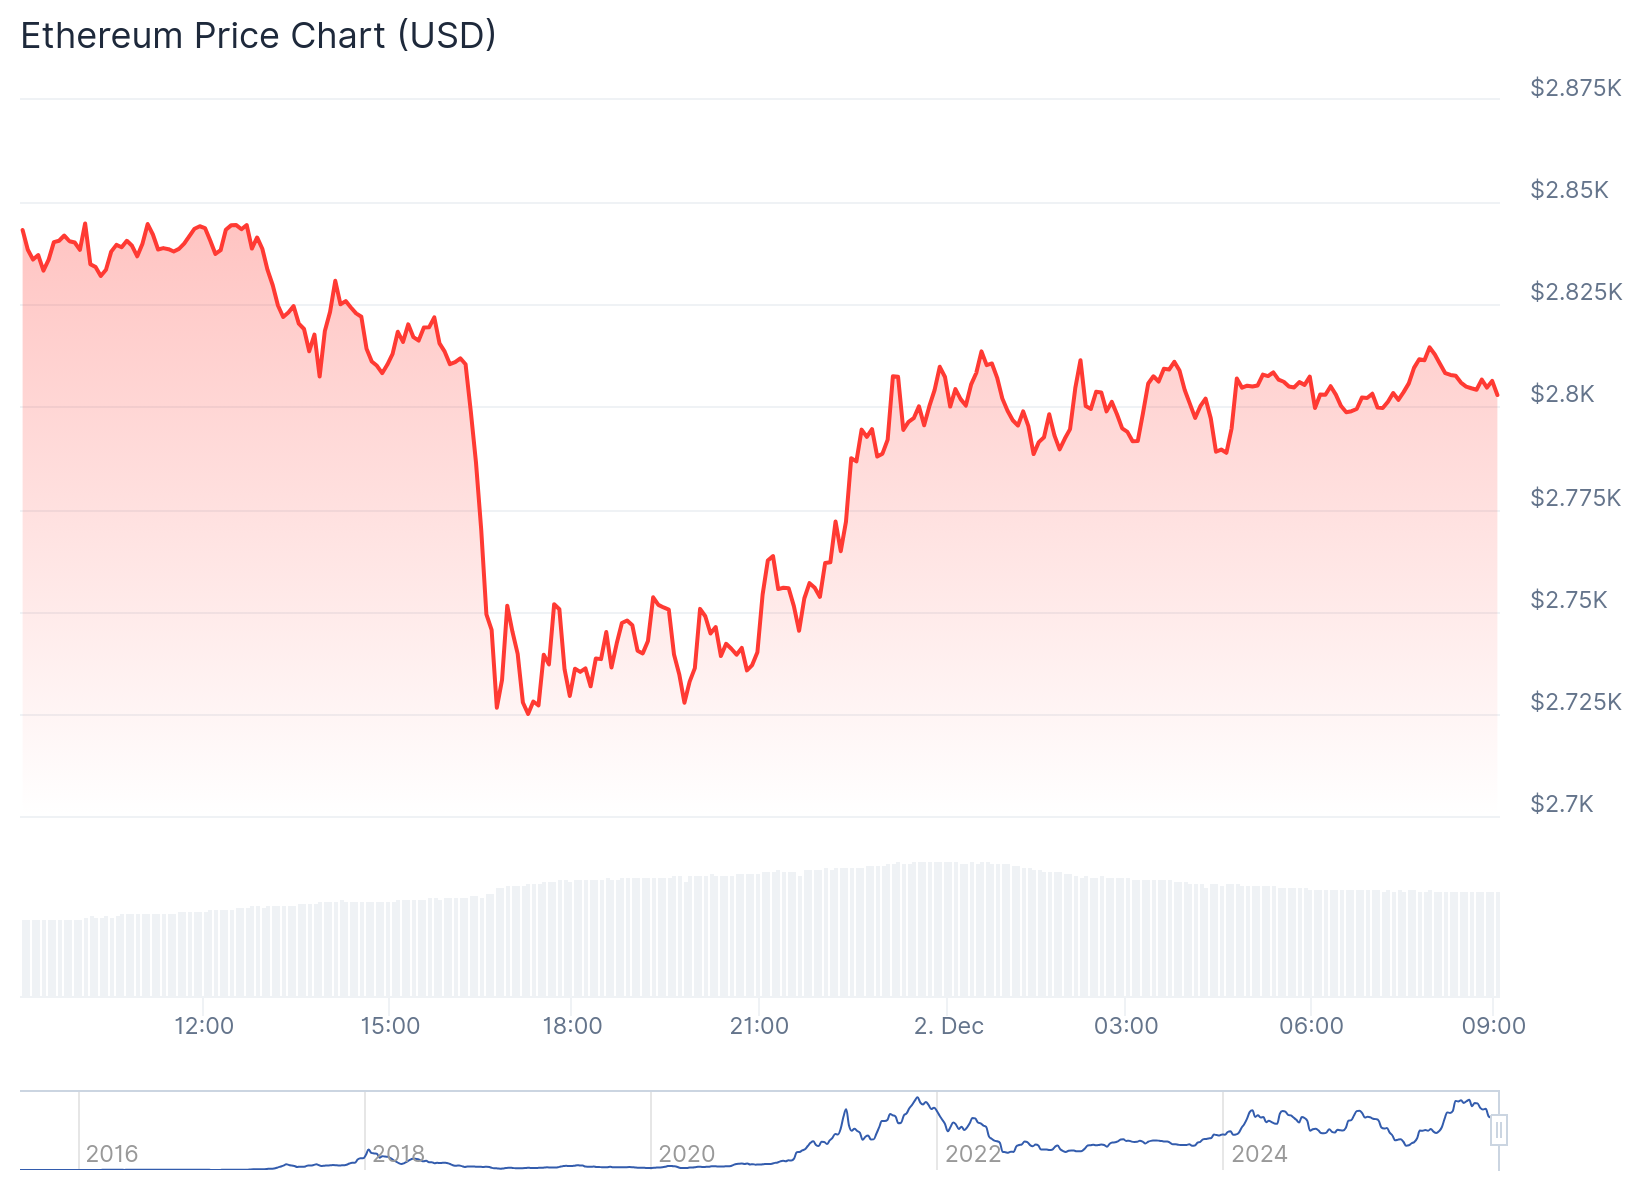The image size is (1644, 1200).
Task: Click the $2.75K price axis label
Action: pyautogui.click(x=1569, y=600)
